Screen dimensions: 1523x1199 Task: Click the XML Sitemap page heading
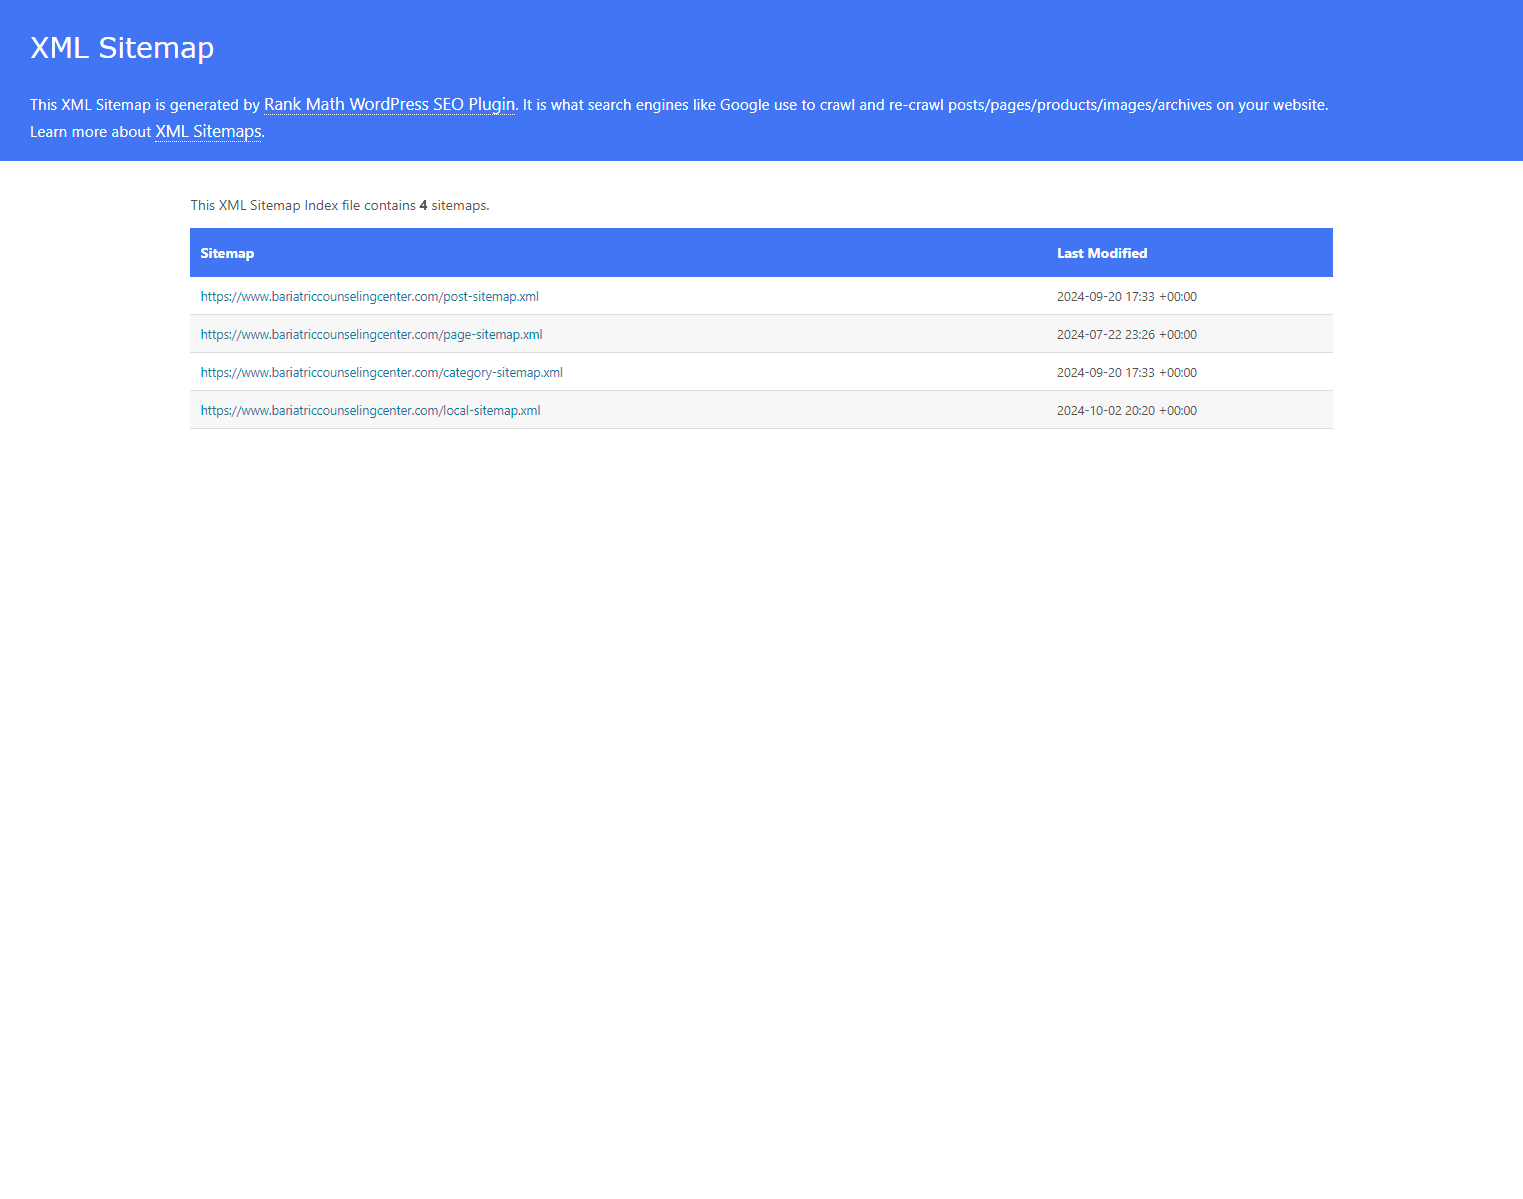coord(122,47)
